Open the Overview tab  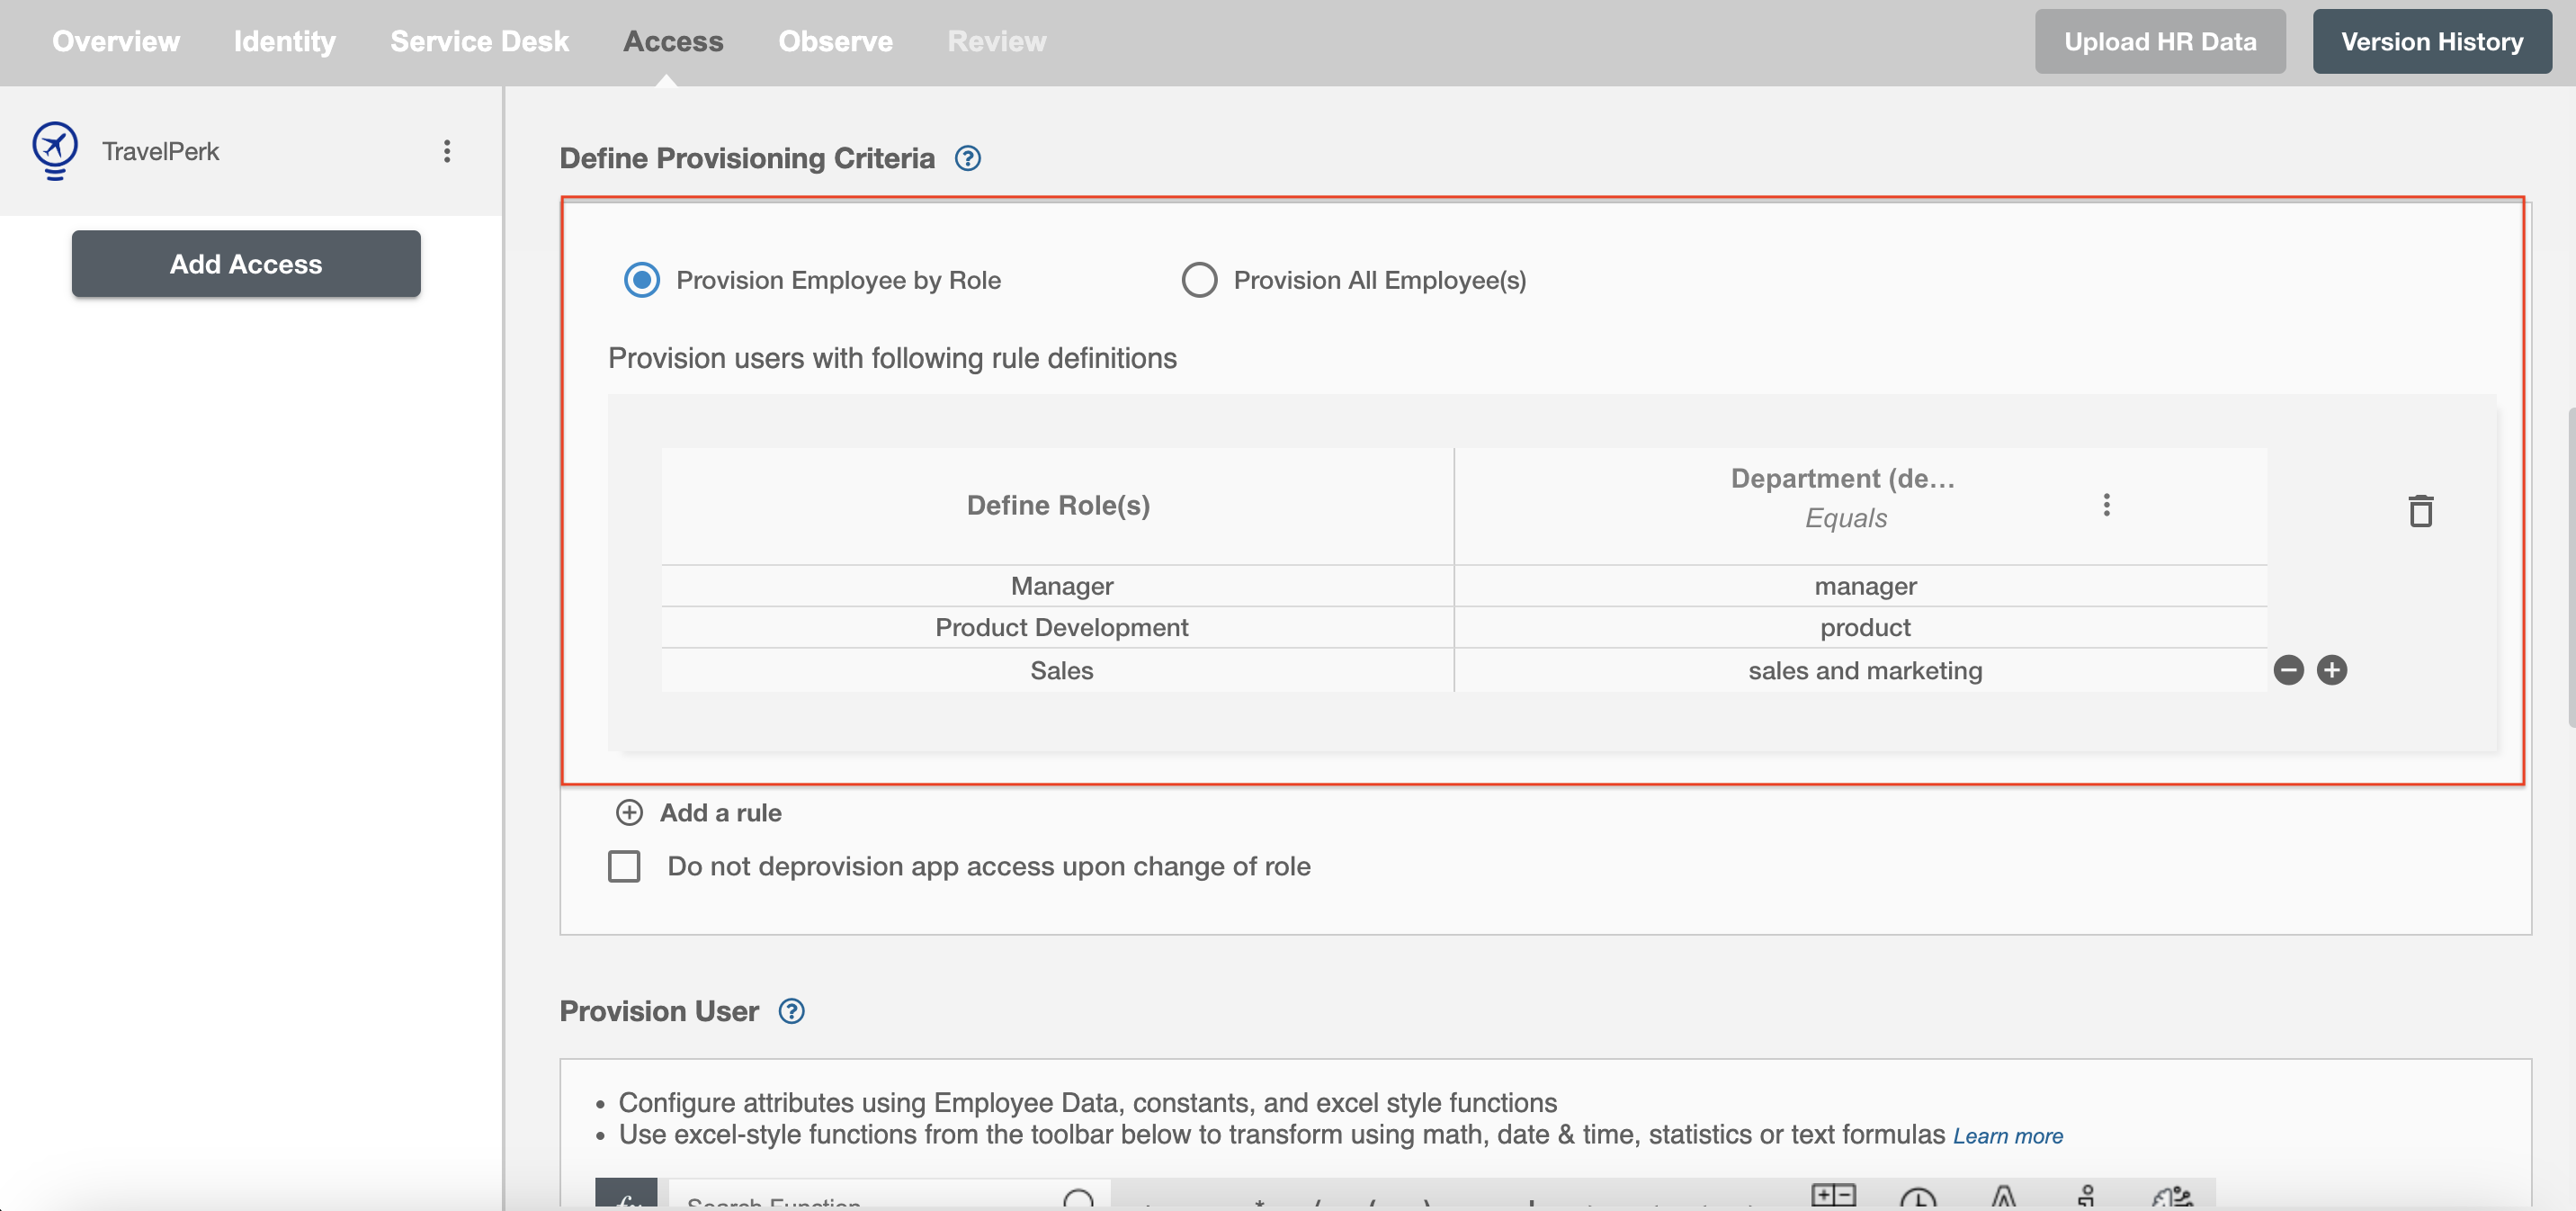[116, 41]
